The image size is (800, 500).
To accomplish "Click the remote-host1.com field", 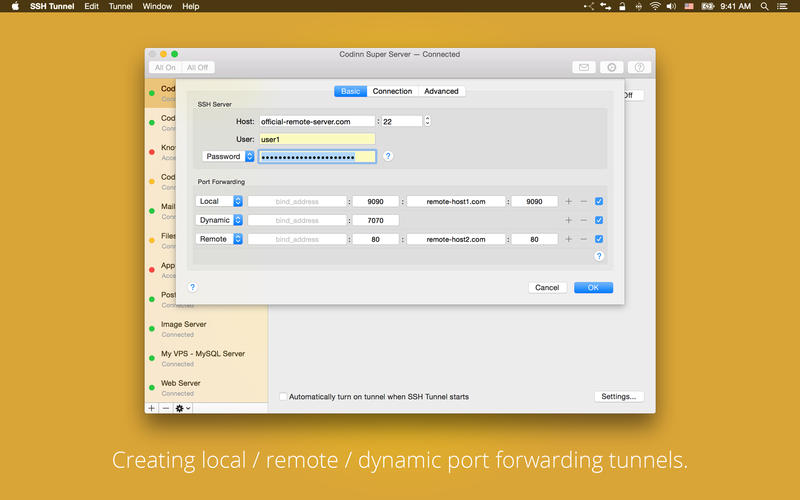I will pos(456,202).
